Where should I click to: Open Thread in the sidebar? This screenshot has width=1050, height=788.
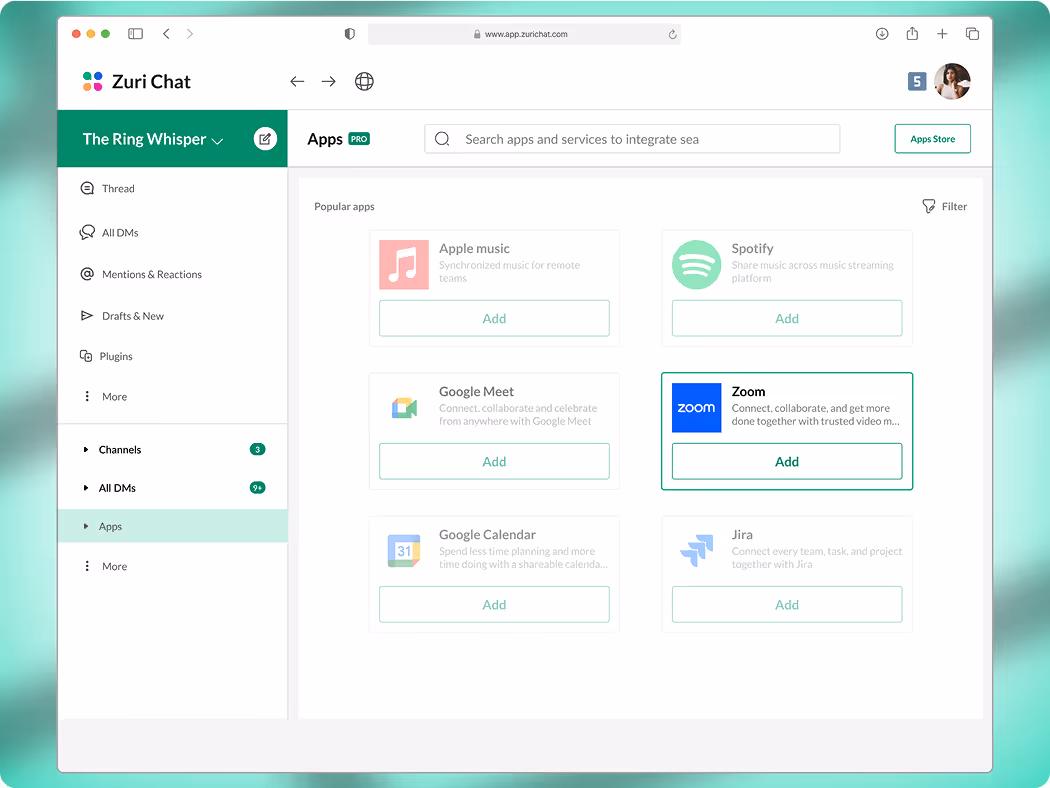tap(107, 189)
